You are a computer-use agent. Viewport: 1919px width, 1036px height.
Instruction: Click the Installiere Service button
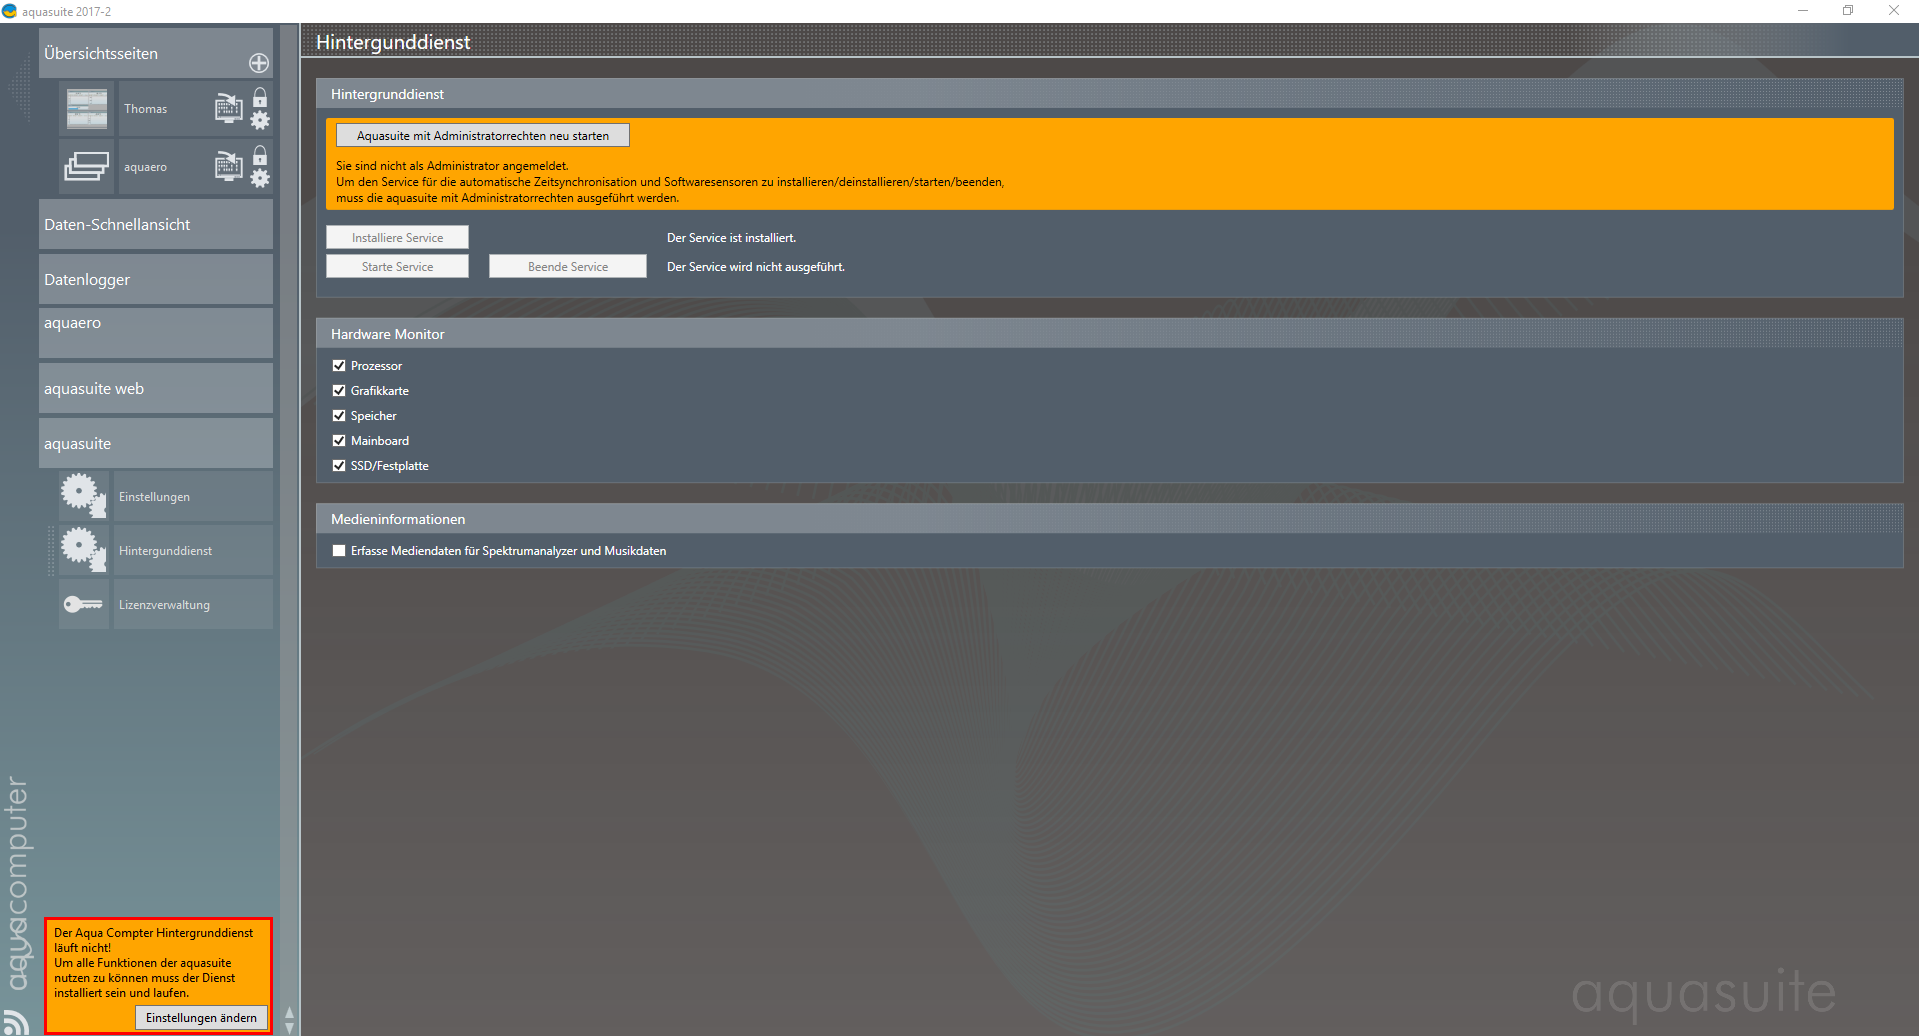coord(397,238)
